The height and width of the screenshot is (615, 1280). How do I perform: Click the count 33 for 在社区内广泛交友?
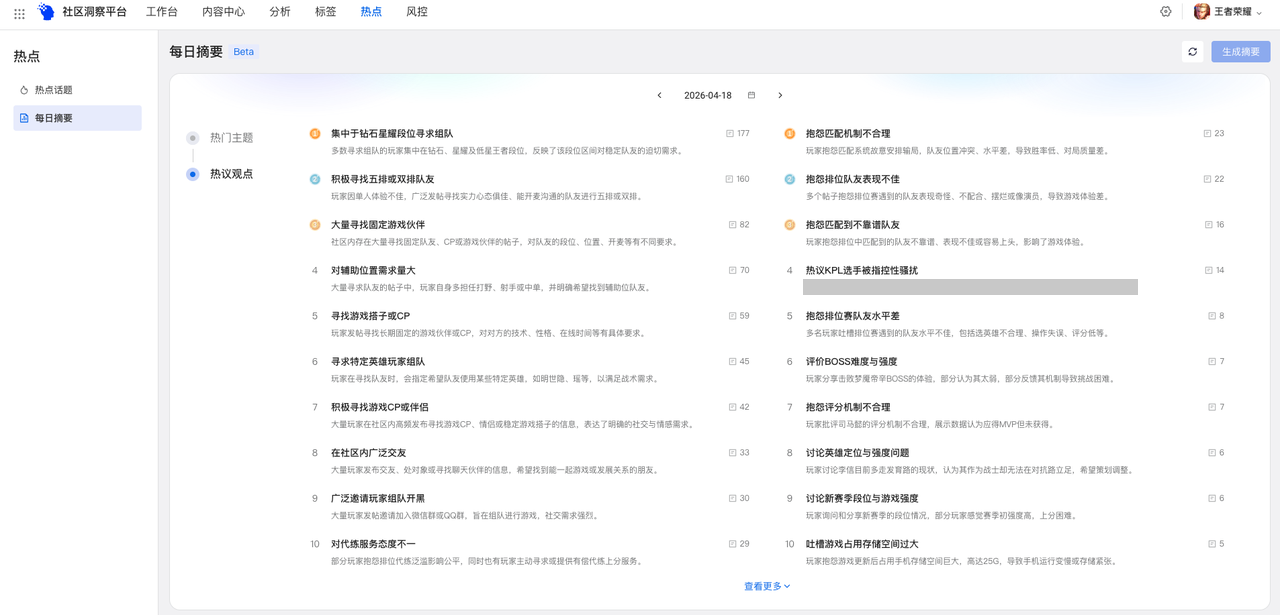point(744,452)
